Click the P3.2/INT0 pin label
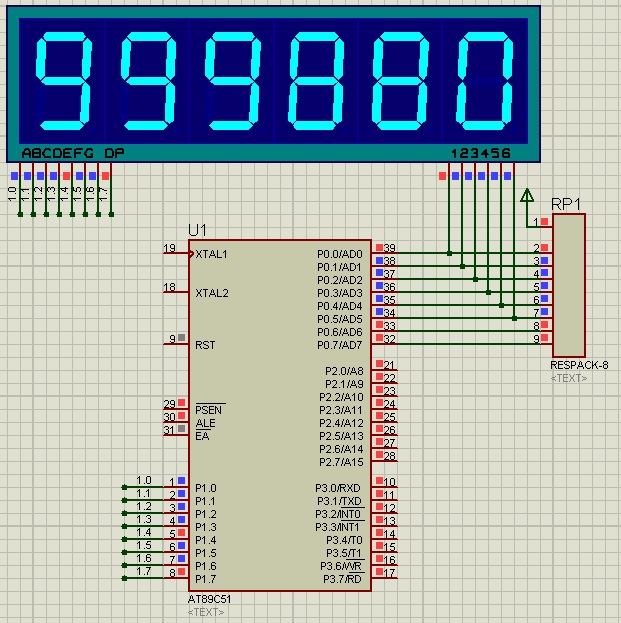This screenshot has width=621, height=623. pos(338,514)
